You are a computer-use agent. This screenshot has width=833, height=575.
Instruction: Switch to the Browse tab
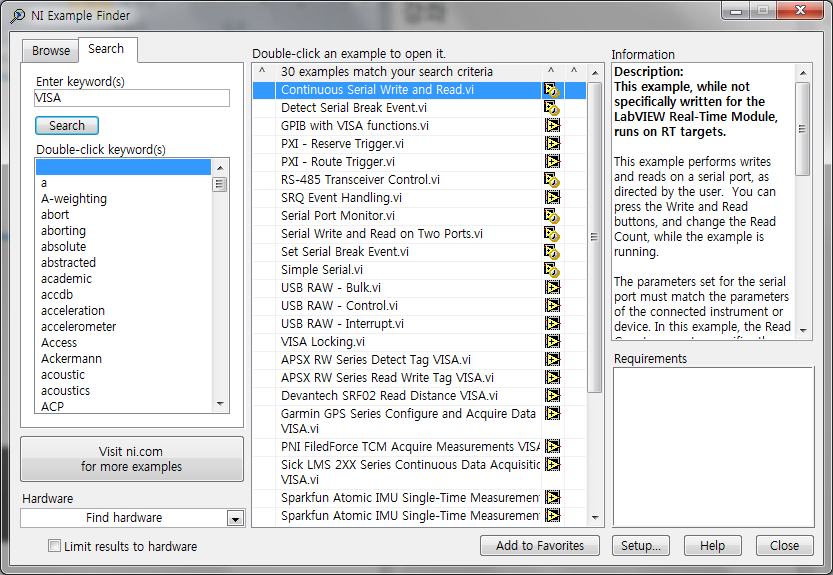coord(50,51)
